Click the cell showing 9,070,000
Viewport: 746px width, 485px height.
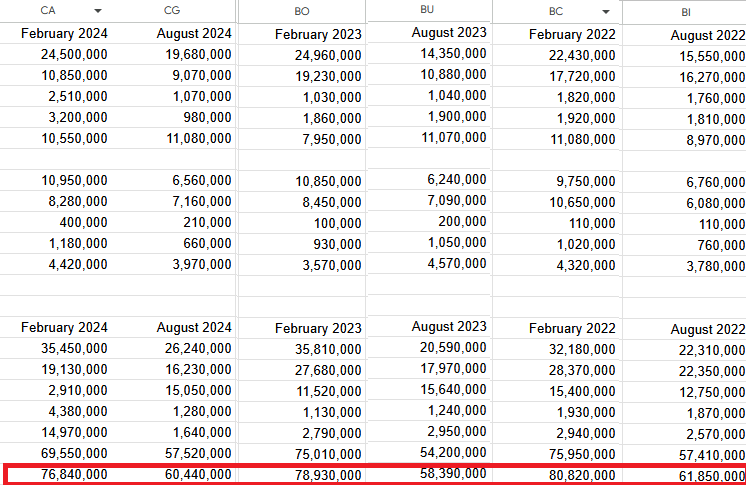(x=202, y=76)
